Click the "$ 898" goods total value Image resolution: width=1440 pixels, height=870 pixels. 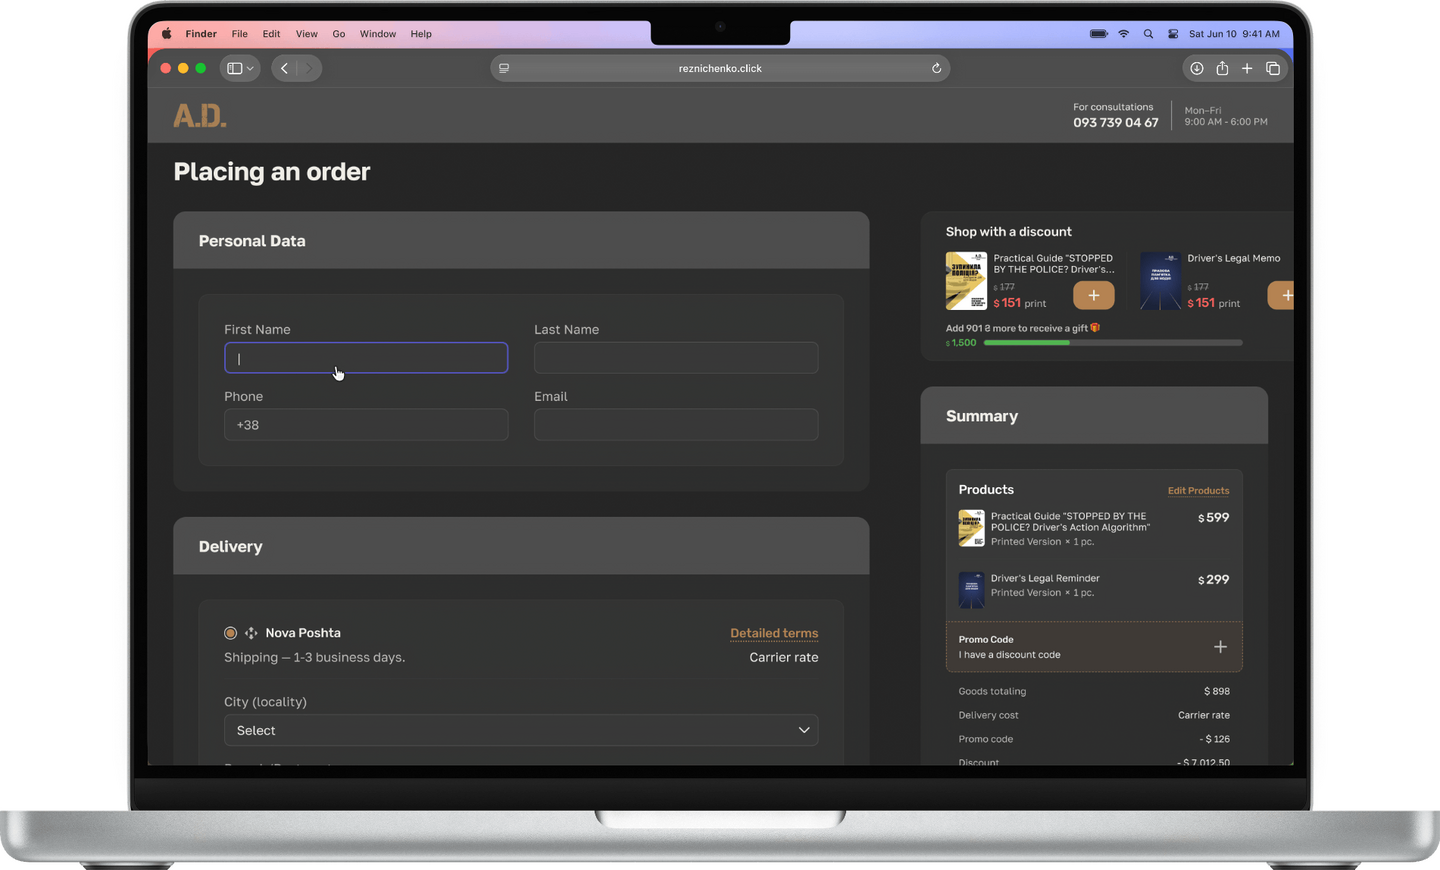pyautogui.click(x=1217, y=691)
